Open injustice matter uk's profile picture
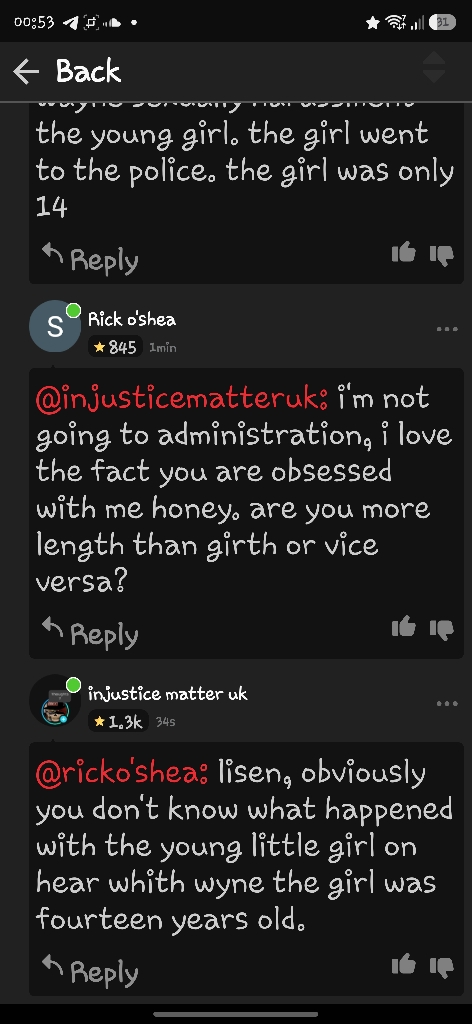Viewport: 472px width, 1024px height. coord(55,701)
